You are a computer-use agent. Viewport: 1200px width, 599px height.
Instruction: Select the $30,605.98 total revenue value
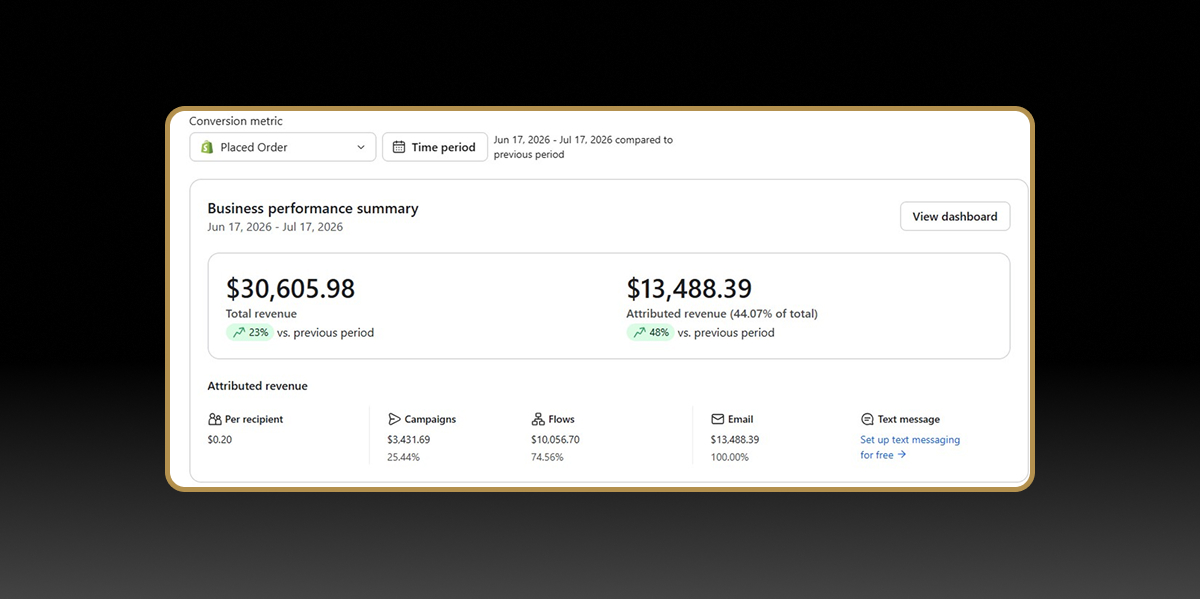coord(290,289)
